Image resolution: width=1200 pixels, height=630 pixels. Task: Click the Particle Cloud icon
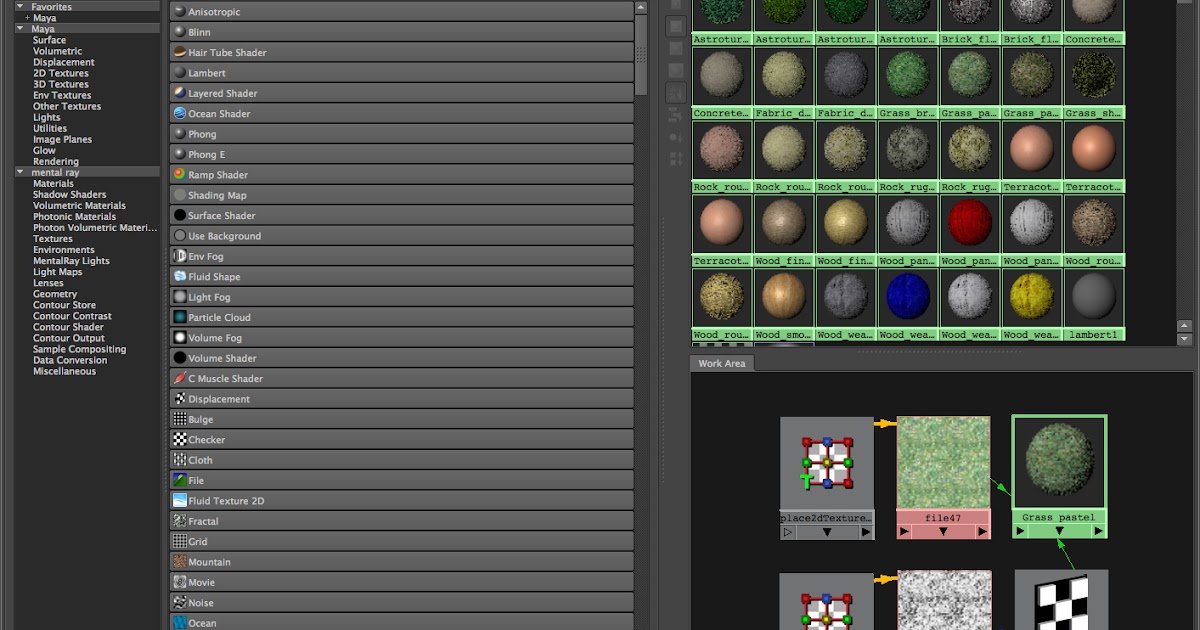(179, 317)
